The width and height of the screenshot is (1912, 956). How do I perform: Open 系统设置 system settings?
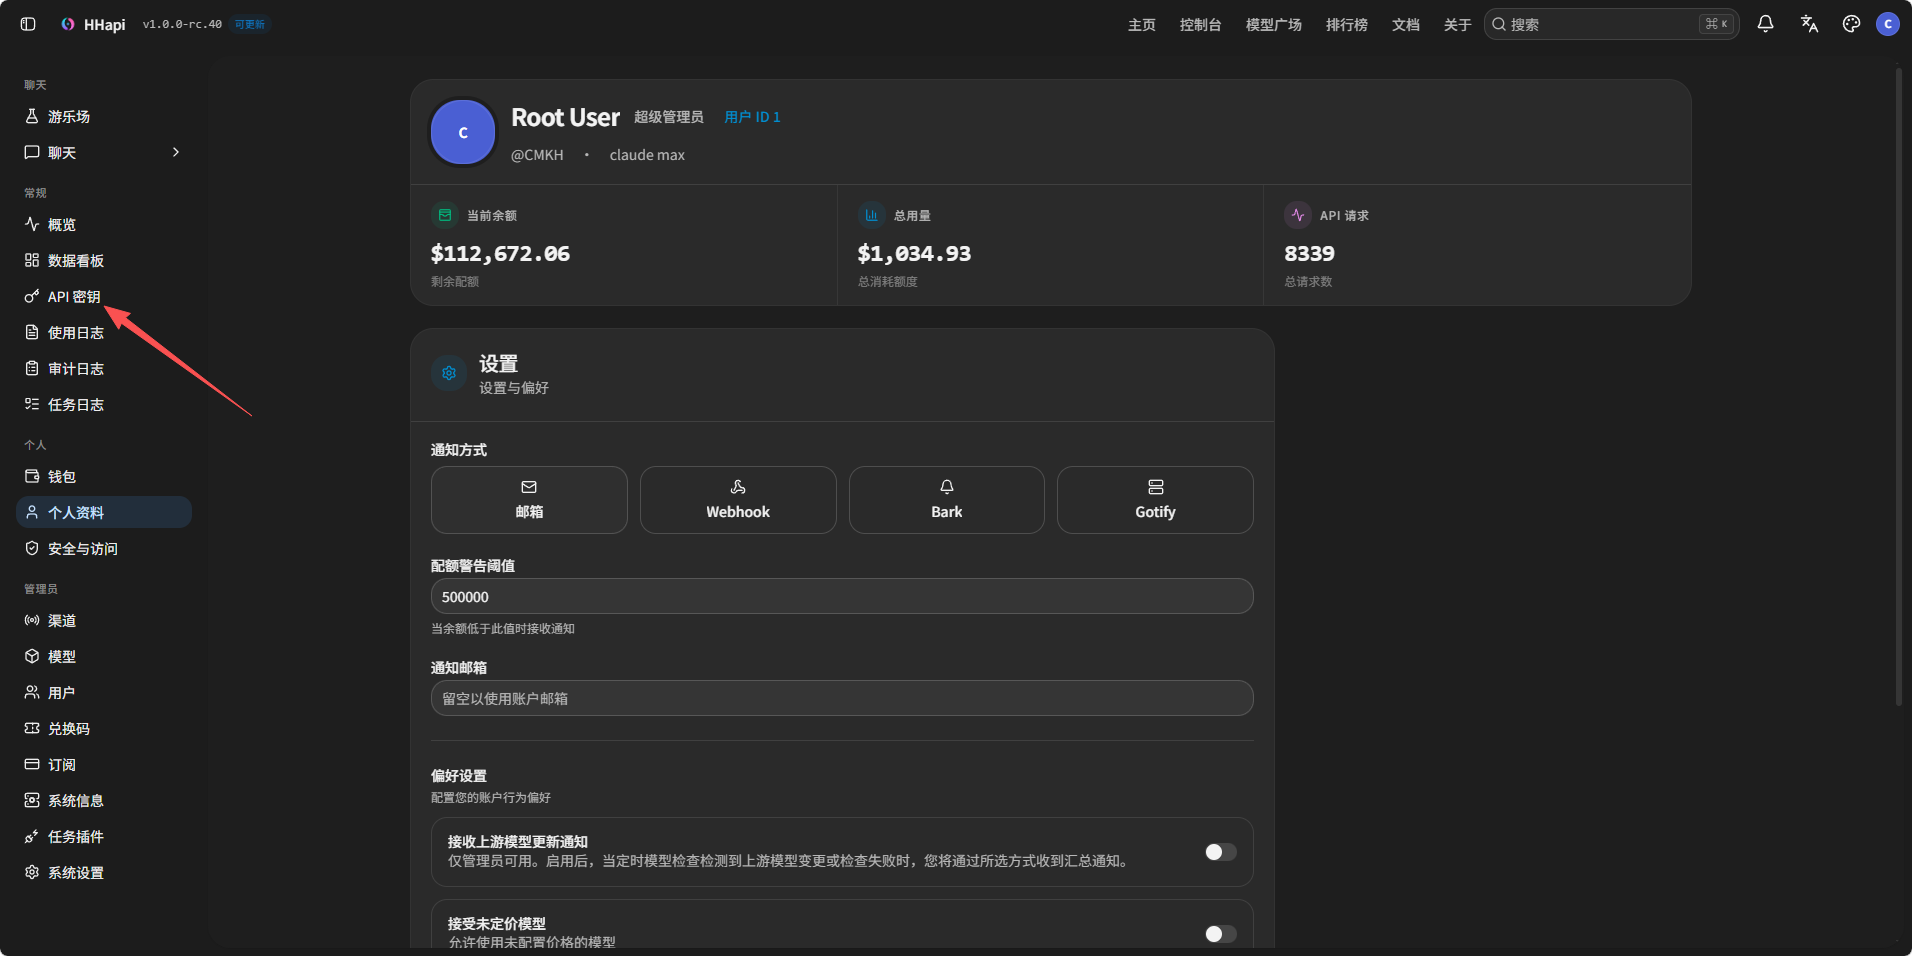[104, 873]
